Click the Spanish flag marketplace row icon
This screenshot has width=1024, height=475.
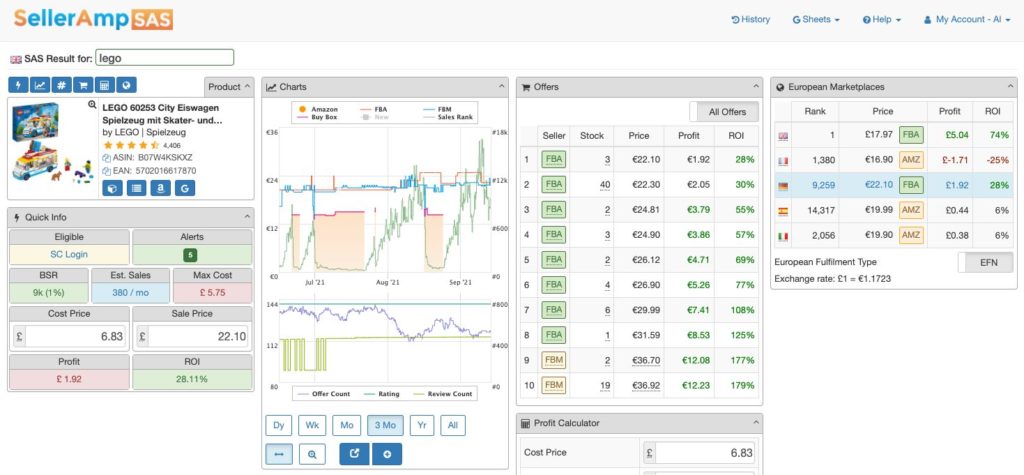784,211
